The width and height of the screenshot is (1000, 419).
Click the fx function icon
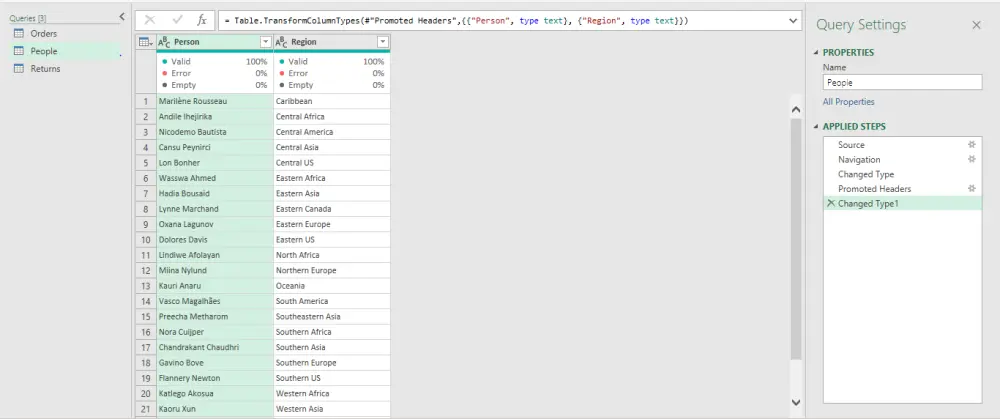[202, 20]
